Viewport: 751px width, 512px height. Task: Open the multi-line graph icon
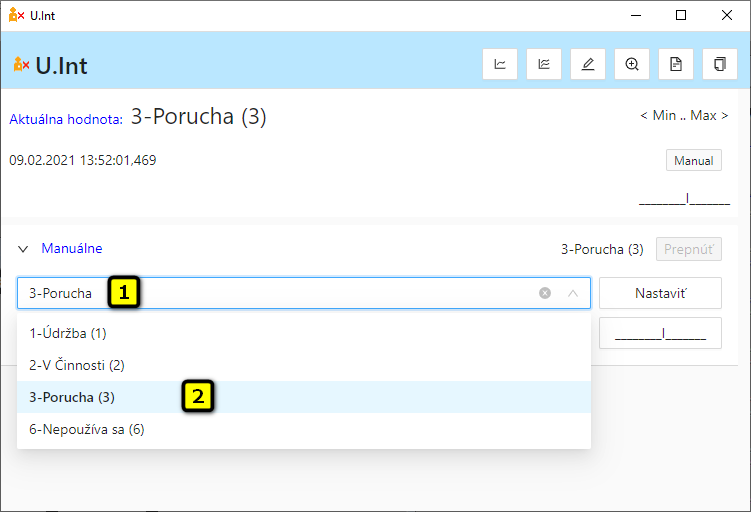(x=544, y=64)
